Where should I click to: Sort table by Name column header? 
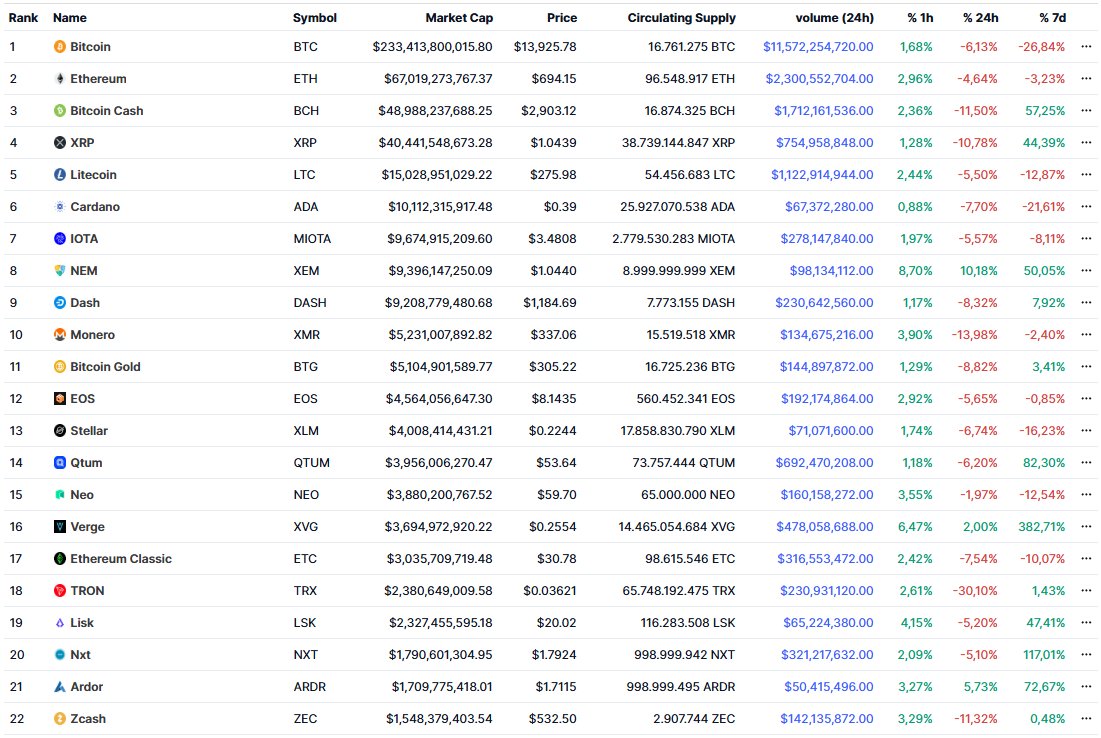[x=70, y=18]
